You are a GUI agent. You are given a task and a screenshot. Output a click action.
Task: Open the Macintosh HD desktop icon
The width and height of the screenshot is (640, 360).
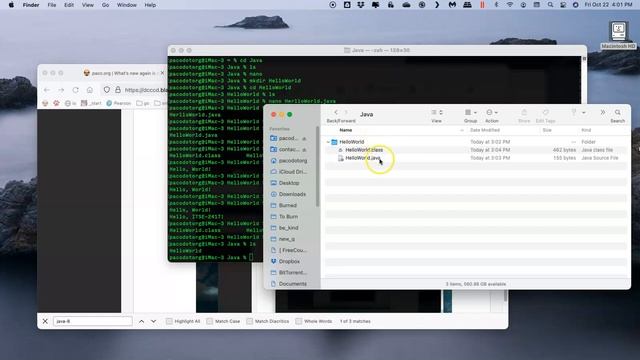pos(618,35)
